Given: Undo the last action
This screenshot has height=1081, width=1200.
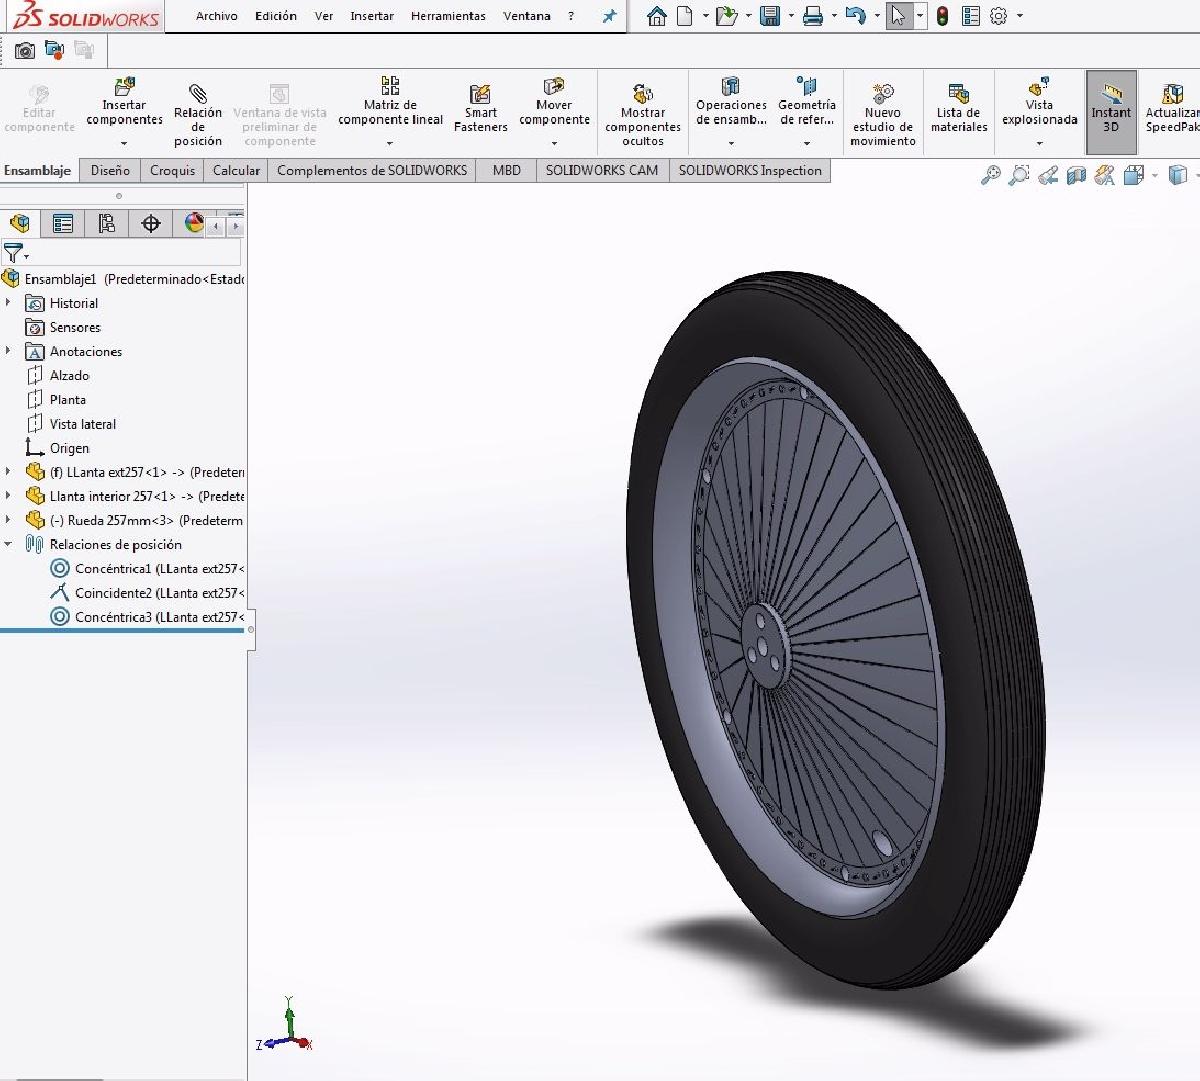Looking at the screenshot, I should [855, 16].
